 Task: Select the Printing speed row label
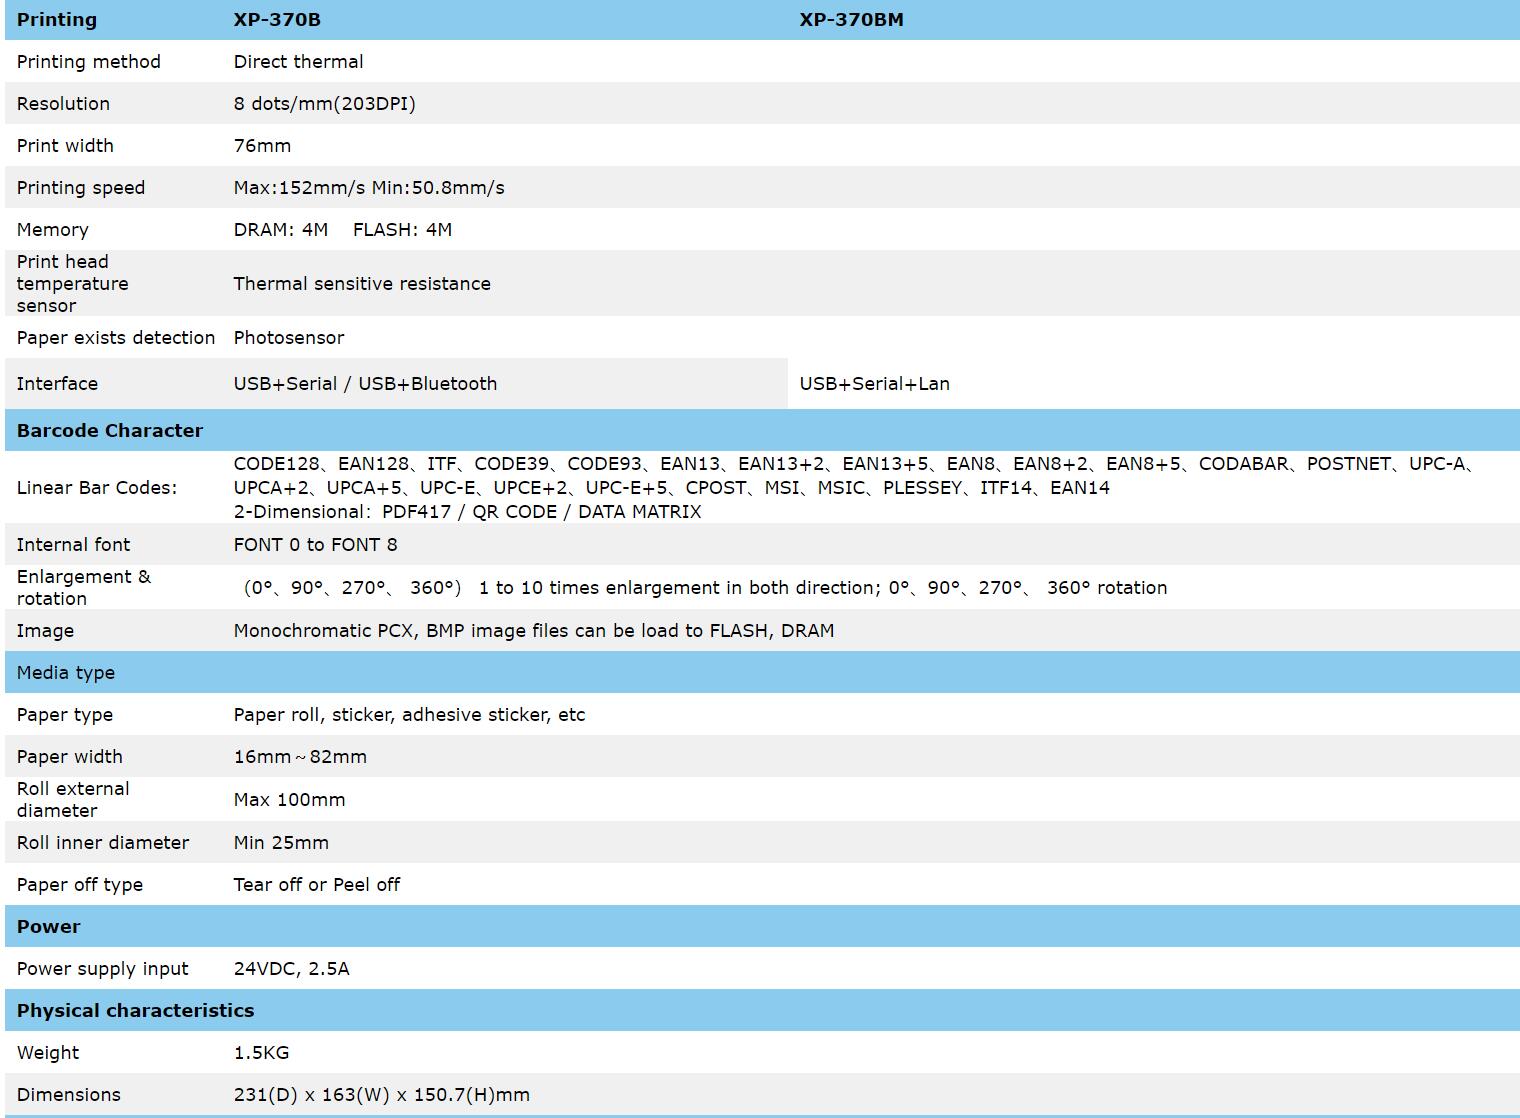(81, 188)
